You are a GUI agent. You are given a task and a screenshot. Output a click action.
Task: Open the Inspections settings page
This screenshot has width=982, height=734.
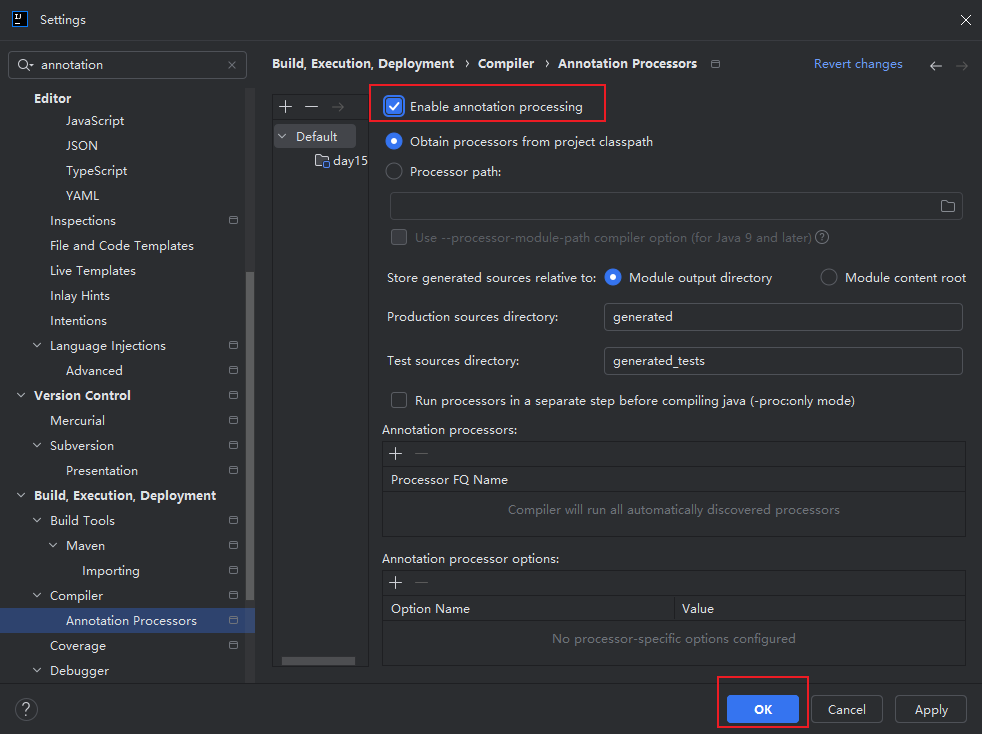coord(83,220)
